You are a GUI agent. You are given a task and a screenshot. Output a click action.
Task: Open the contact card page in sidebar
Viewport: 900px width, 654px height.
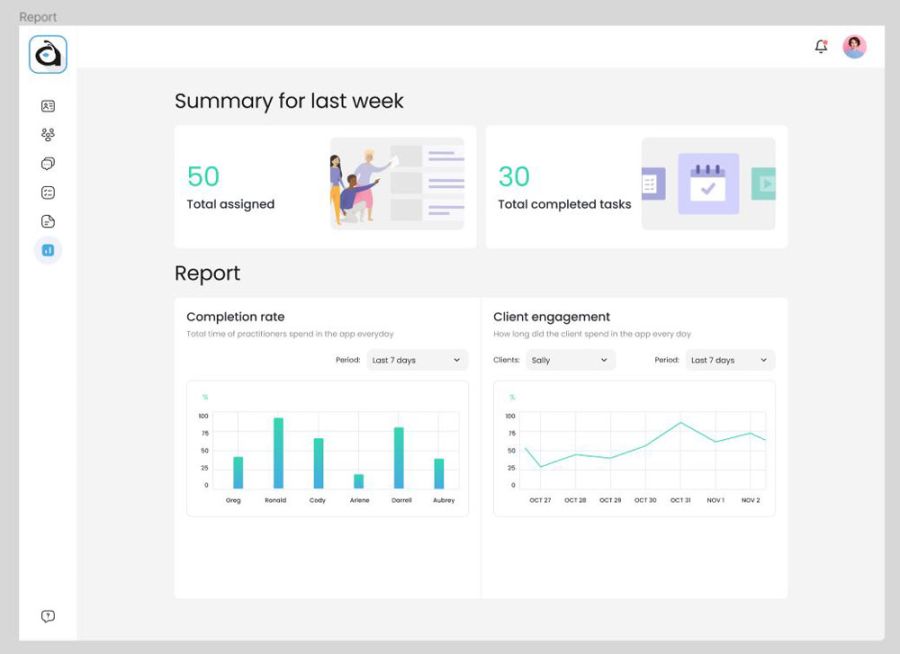(48, 106)
